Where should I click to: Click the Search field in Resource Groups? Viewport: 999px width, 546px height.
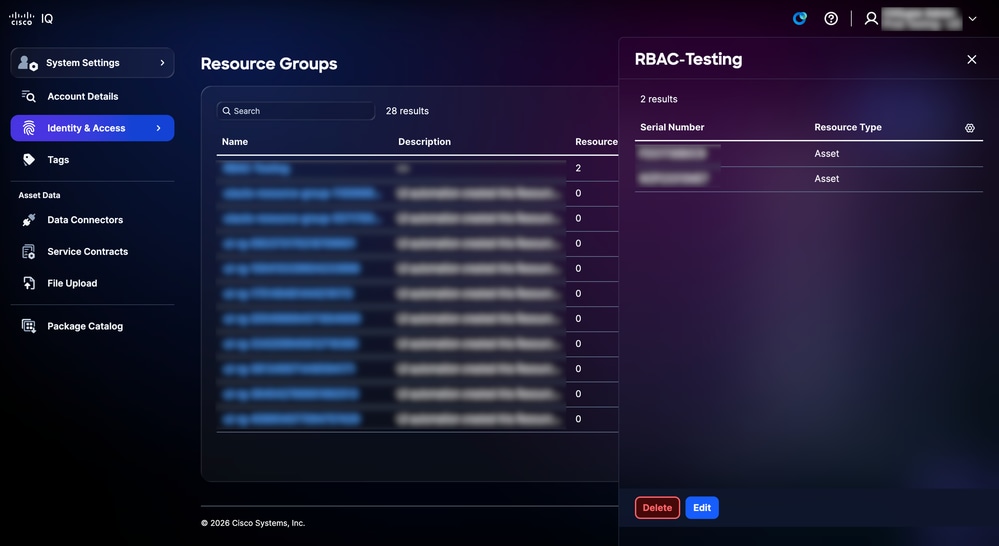point(296,111)
